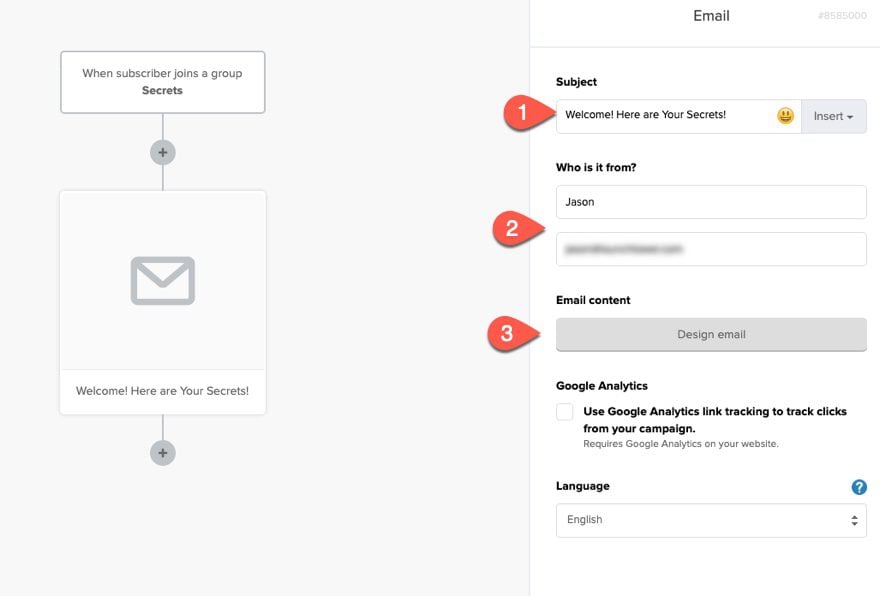Select the envelope icon in the workflow email step
The width and height of the screenshot is (880, 596).
click(x=162, y=281)
